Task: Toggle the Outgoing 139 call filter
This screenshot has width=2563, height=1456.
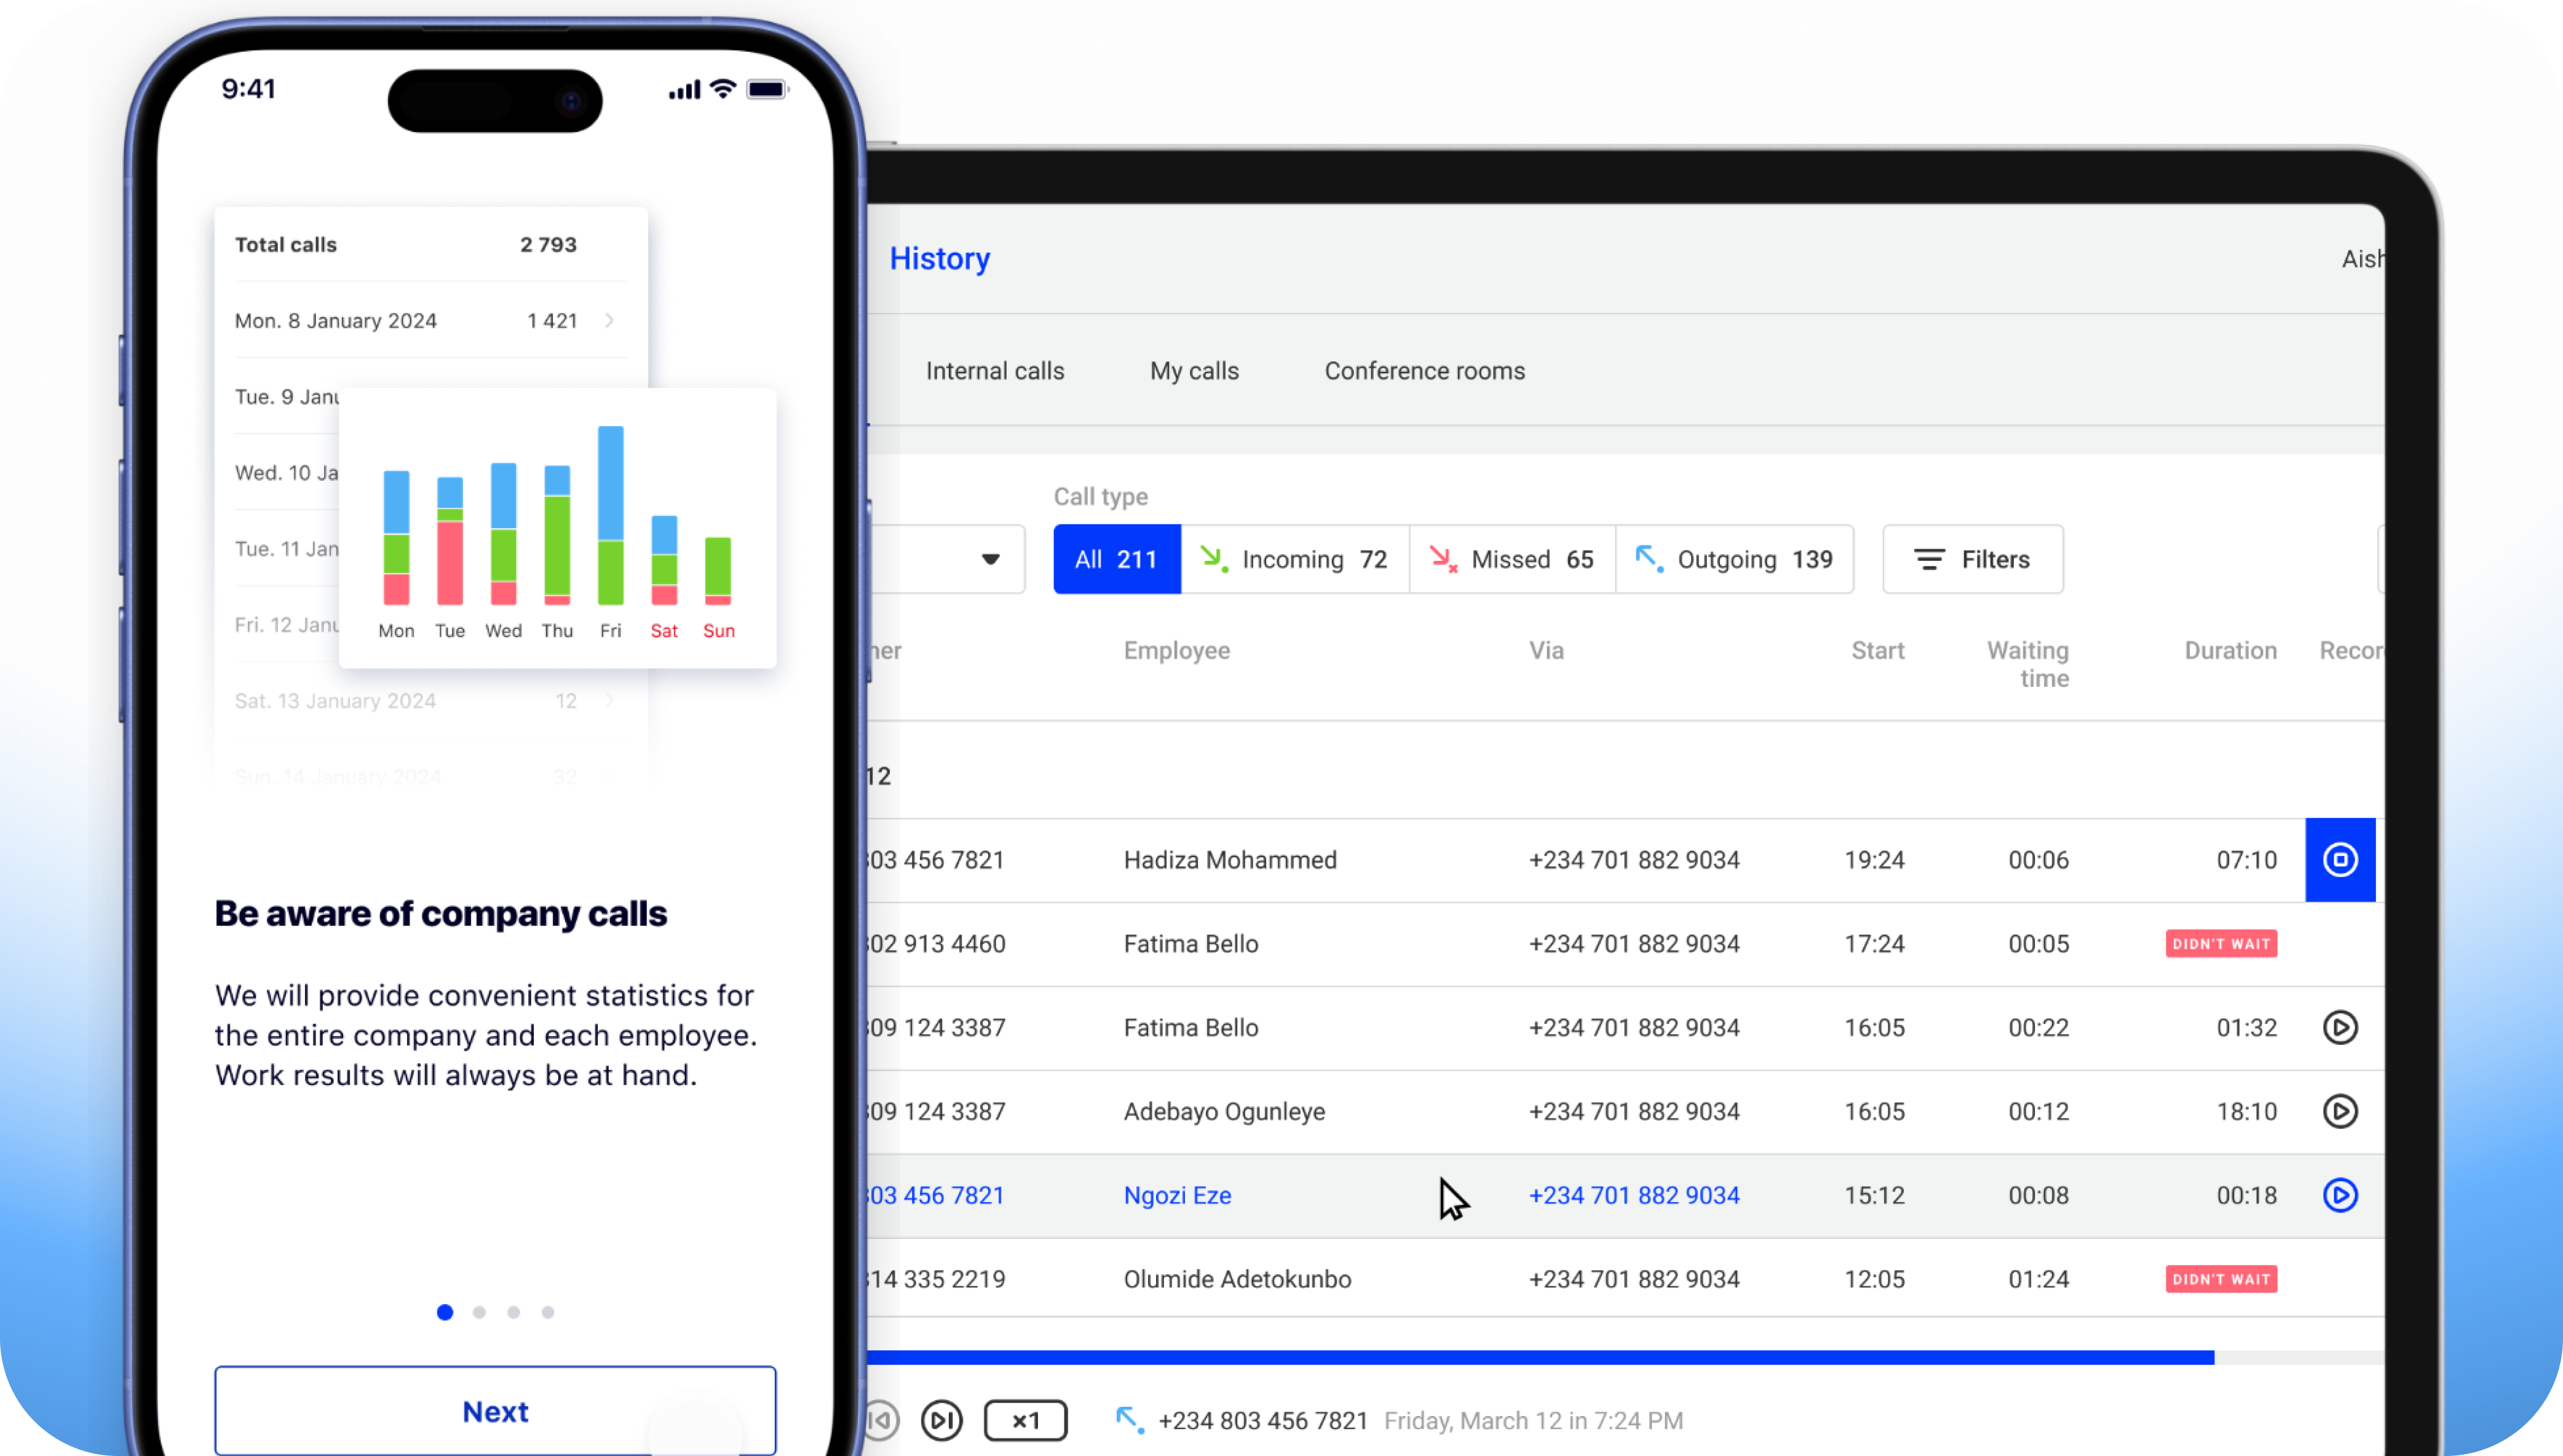Action: click(x=1735, y=559)
